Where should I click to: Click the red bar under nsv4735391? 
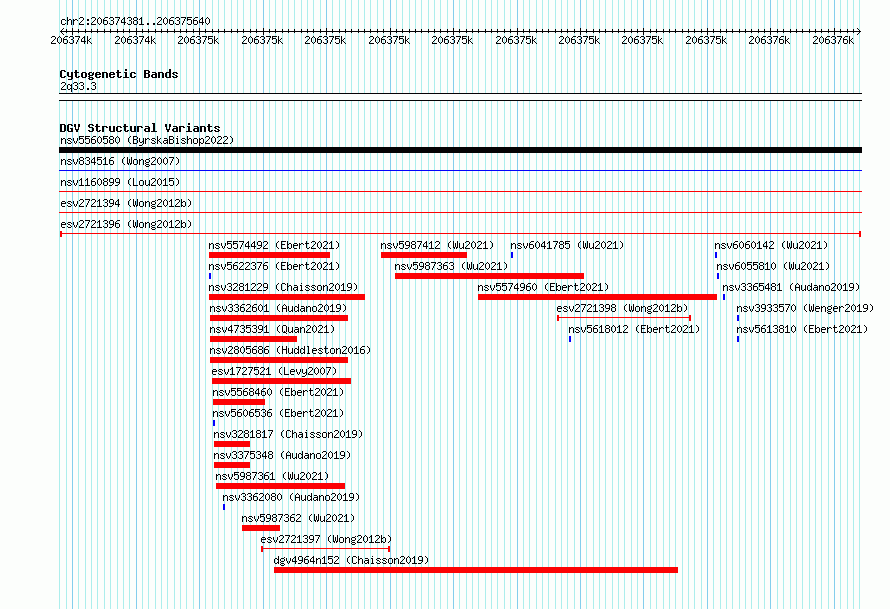pos(253,339)
